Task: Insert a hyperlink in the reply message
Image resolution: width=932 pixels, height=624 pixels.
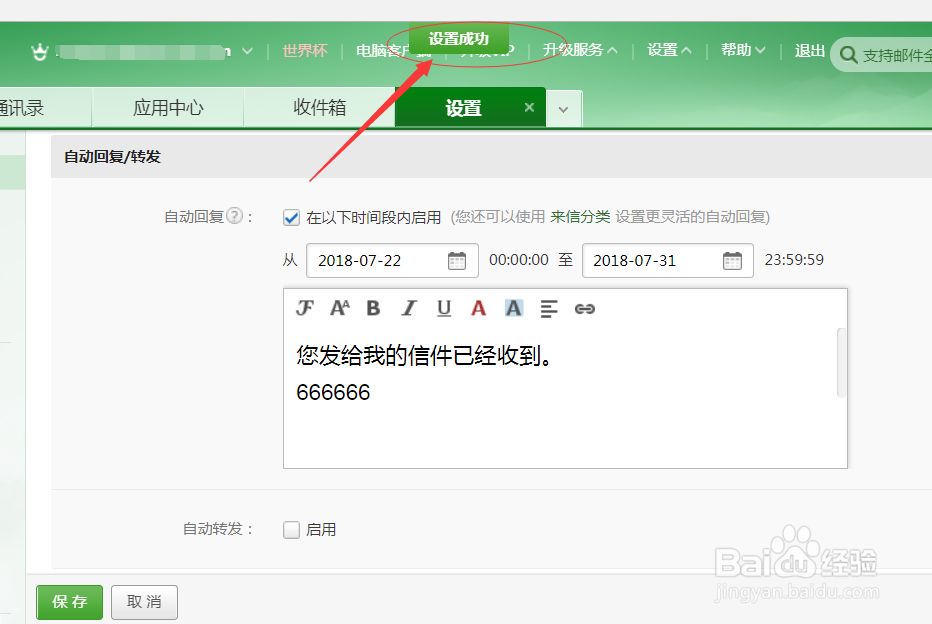Action: click(x=585, y=308)
